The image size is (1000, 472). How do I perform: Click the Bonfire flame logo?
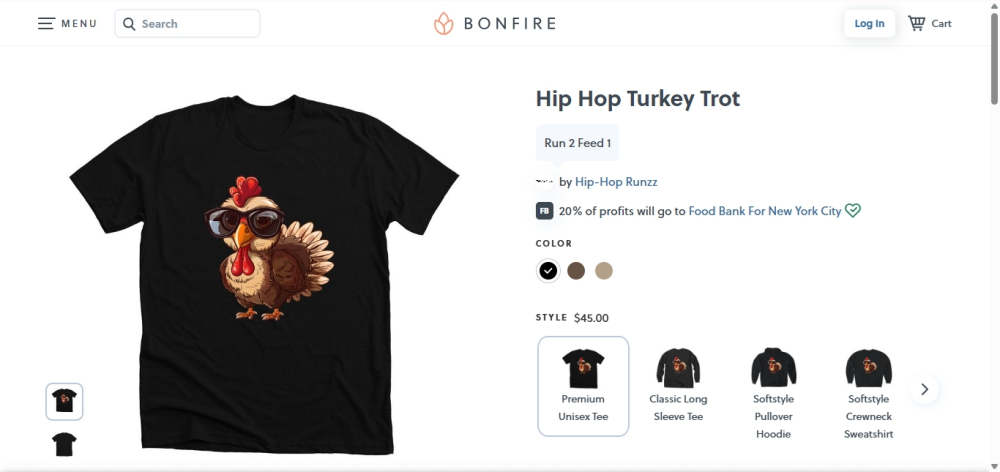pyautogui.click(x=443, y=24)
